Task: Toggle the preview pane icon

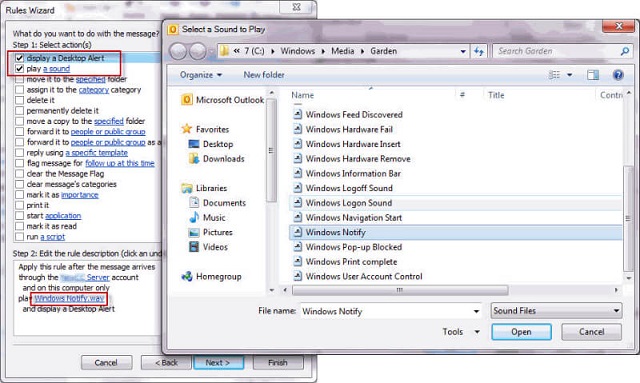Action: click(x=593, y=75)
